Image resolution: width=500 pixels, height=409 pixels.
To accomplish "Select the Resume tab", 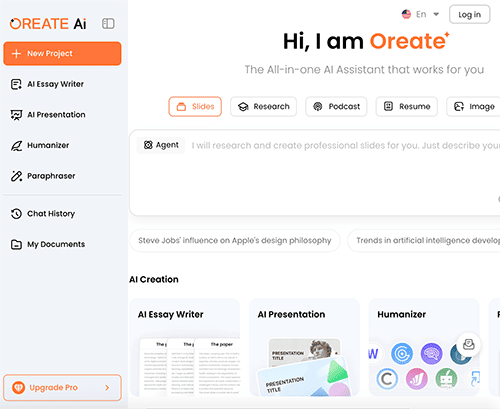I will (x=407, y=107).
